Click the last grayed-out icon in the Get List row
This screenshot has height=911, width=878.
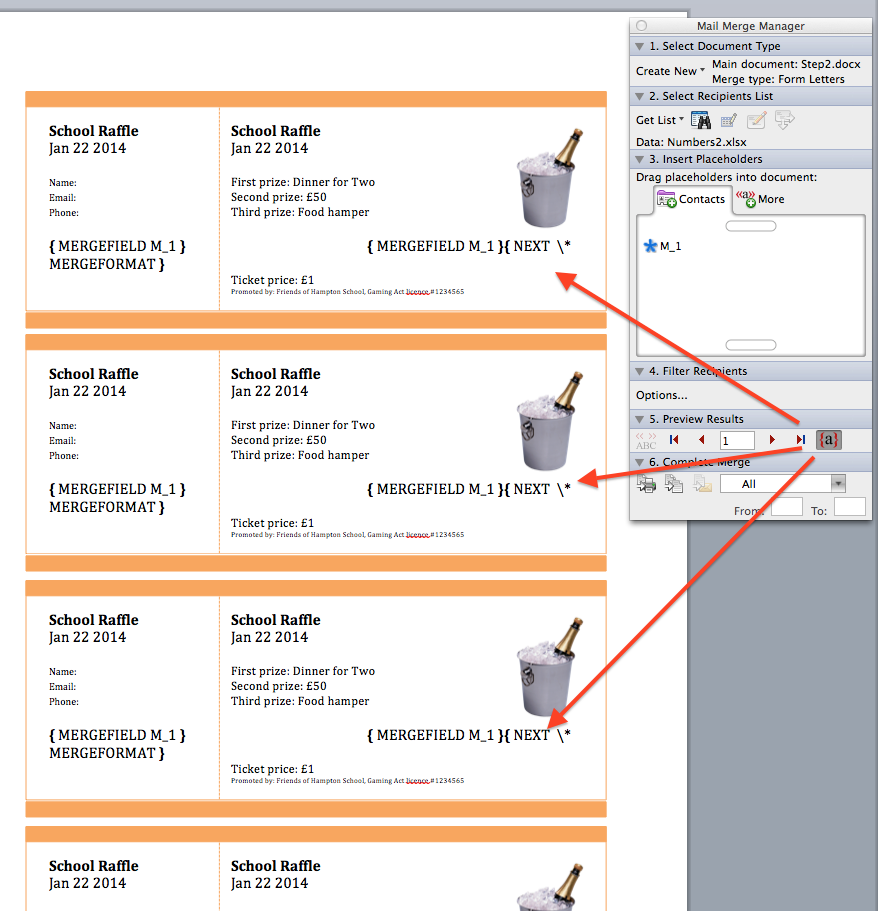click(x=784, y=120)
